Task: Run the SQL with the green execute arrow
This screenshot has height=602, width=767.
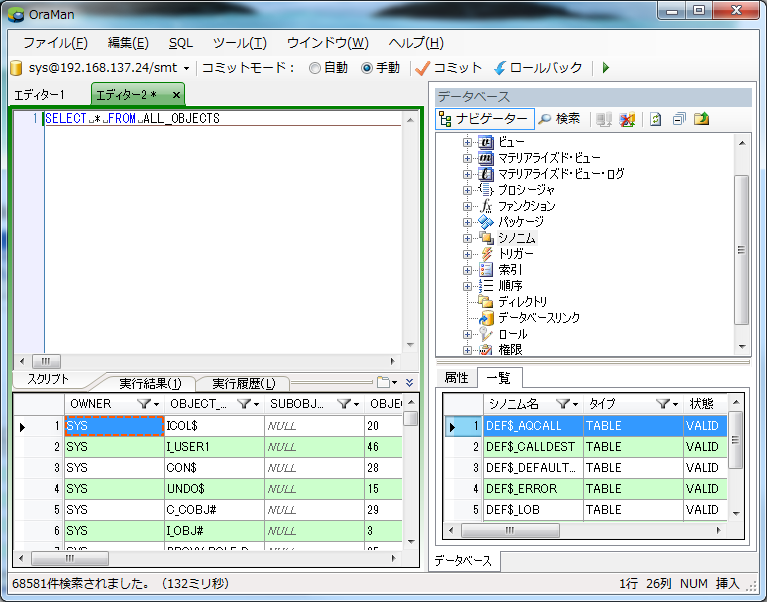Action: (606, 68)
